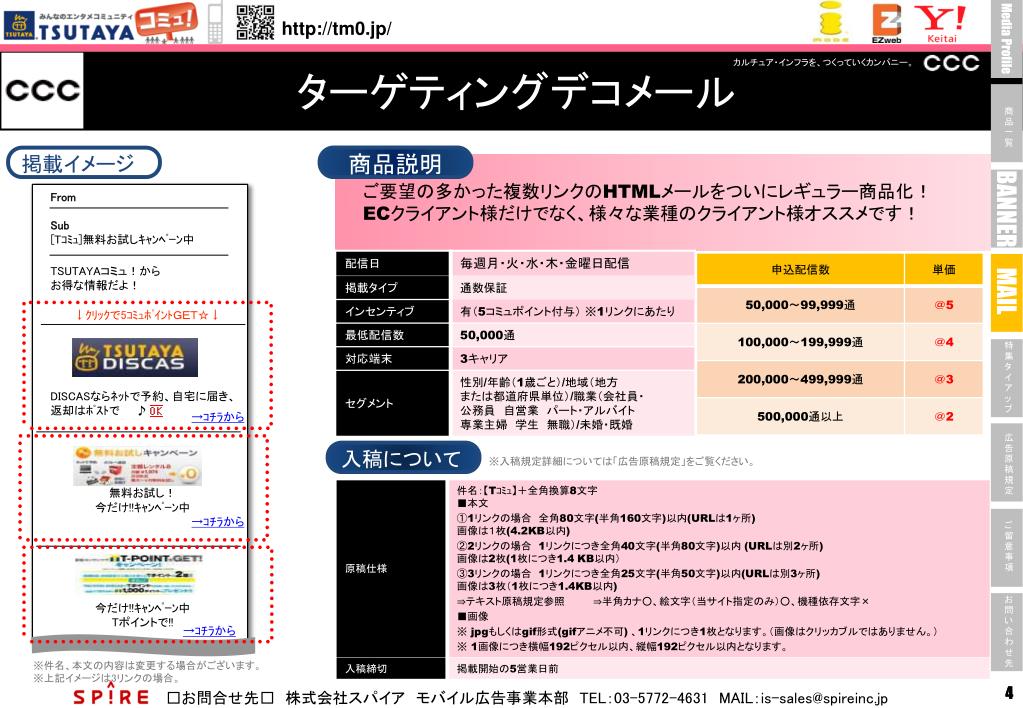The image size is (1023, 708).
Task: Select the 商品一覧 side tab
Action: tap(1007, 123)
